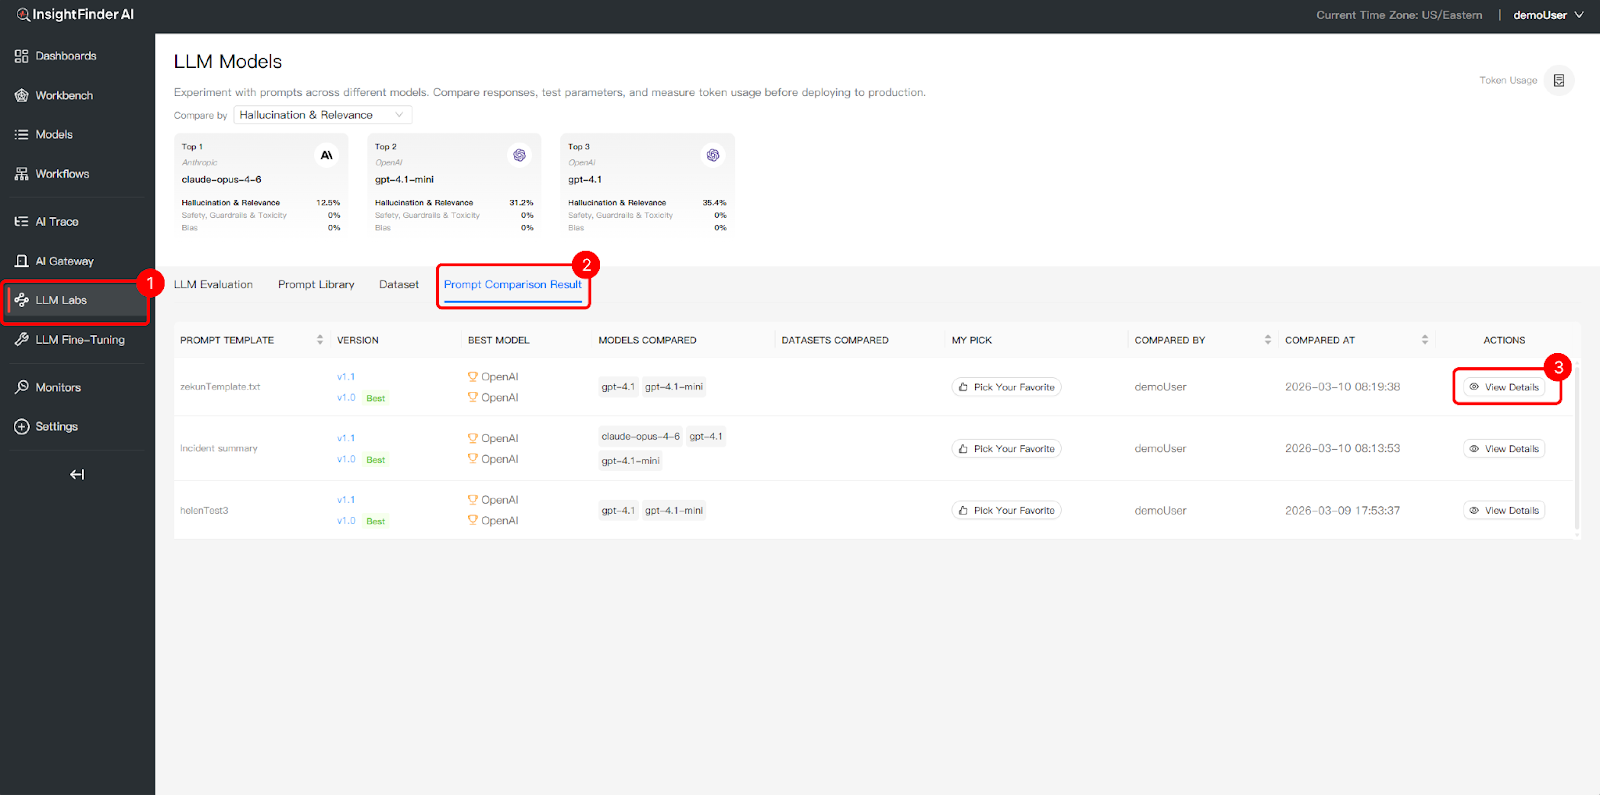
Task: Sort by the Compared At column
Action: tap(1424, 340)
